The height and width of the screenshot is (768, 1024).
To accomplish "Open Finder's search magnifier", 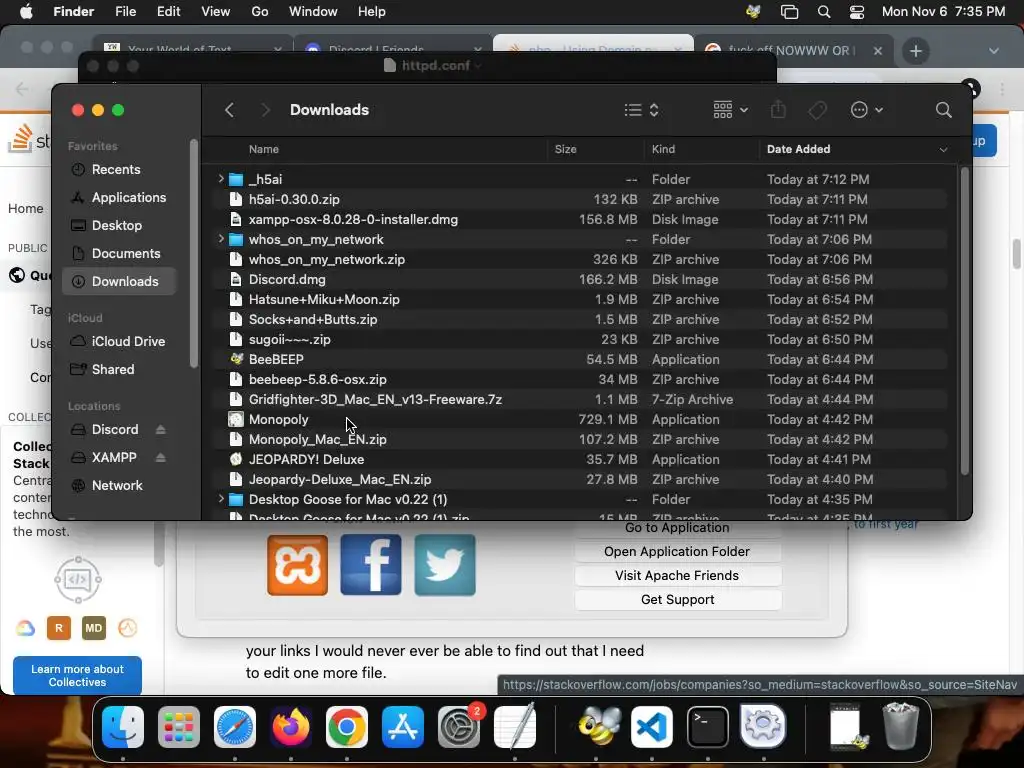I will 943,110.
